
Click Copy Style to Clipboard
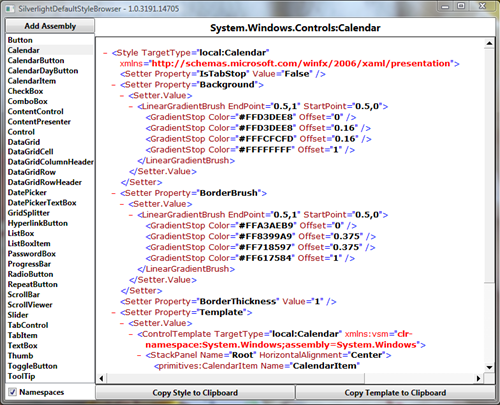coord(195,393)
